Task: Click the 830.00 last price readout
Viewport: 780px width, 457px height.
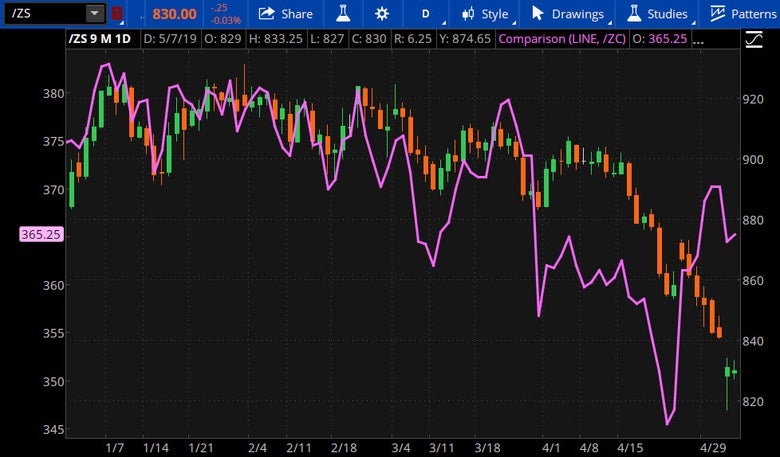Action: [174, 14]
